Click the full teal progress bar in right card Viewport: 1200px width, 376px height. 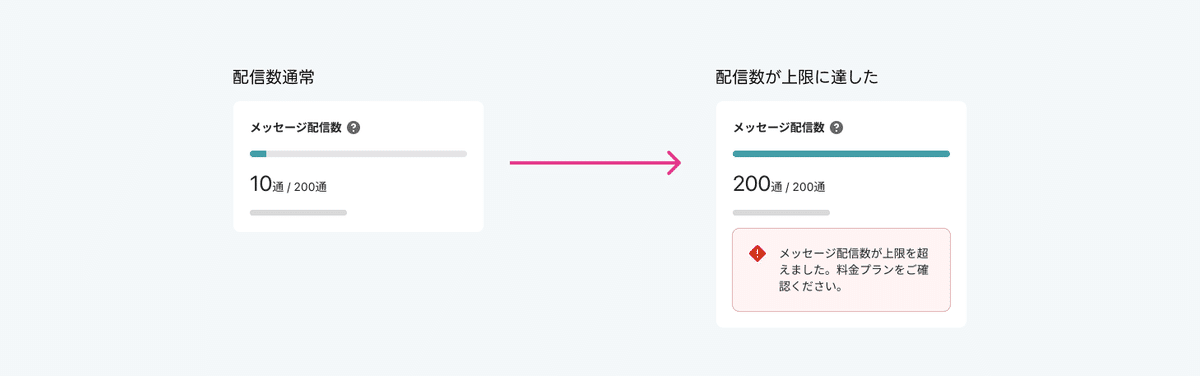coord(841,154)
